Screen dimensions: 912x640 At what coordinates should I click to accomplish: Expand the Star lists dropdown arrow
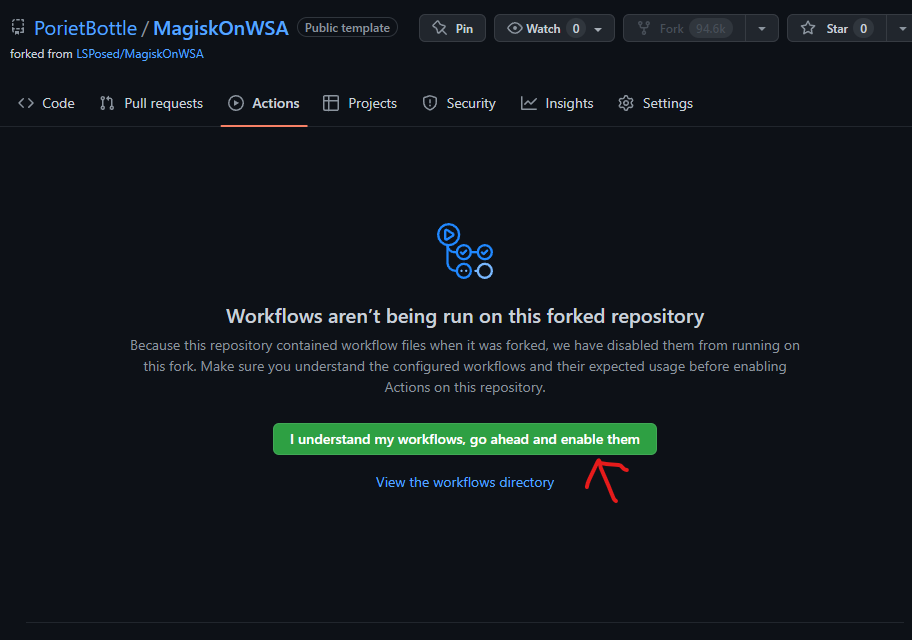tap(900, 29)
